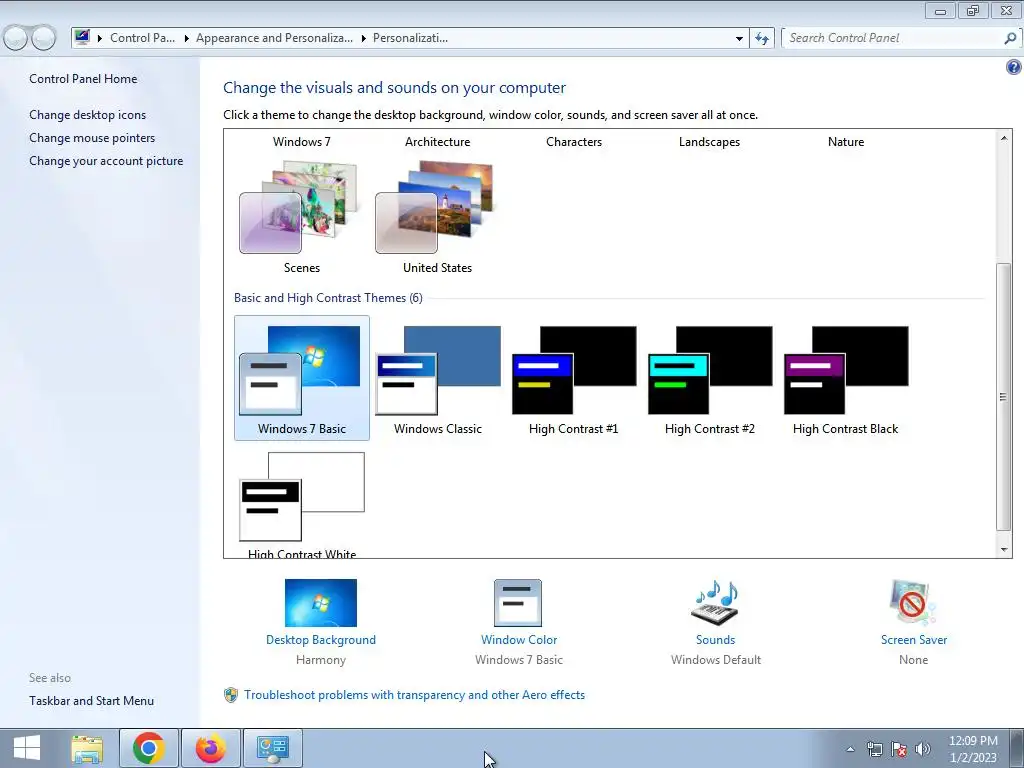The height and width of the screenshot is (768, 1024).
Task: Launch Firefox from the taskbar
Action: coord(210,748)
